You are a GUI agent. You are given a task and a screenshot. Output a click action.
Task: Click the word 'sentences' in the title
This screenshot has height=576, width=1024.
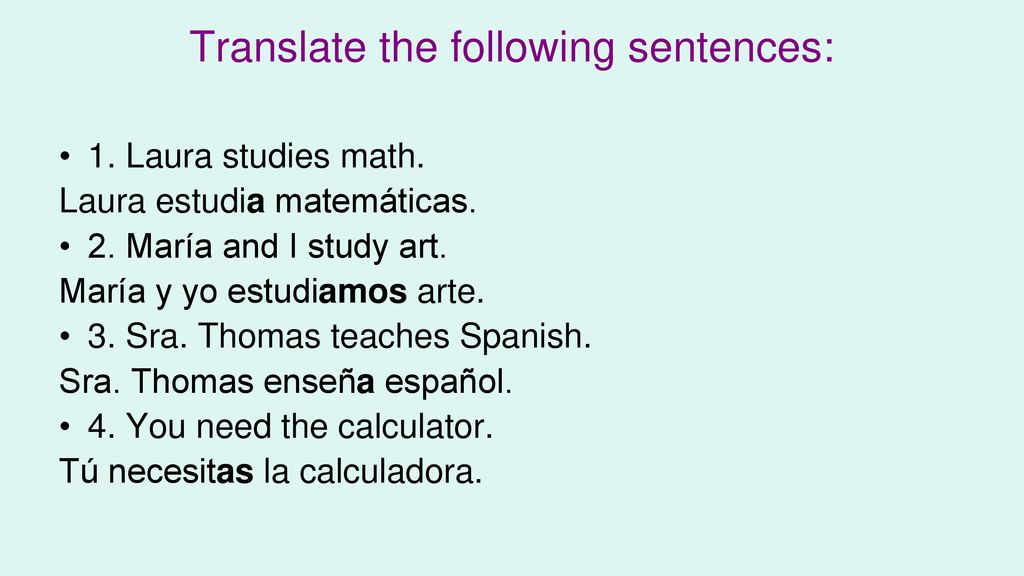click(x=726, y=48)
